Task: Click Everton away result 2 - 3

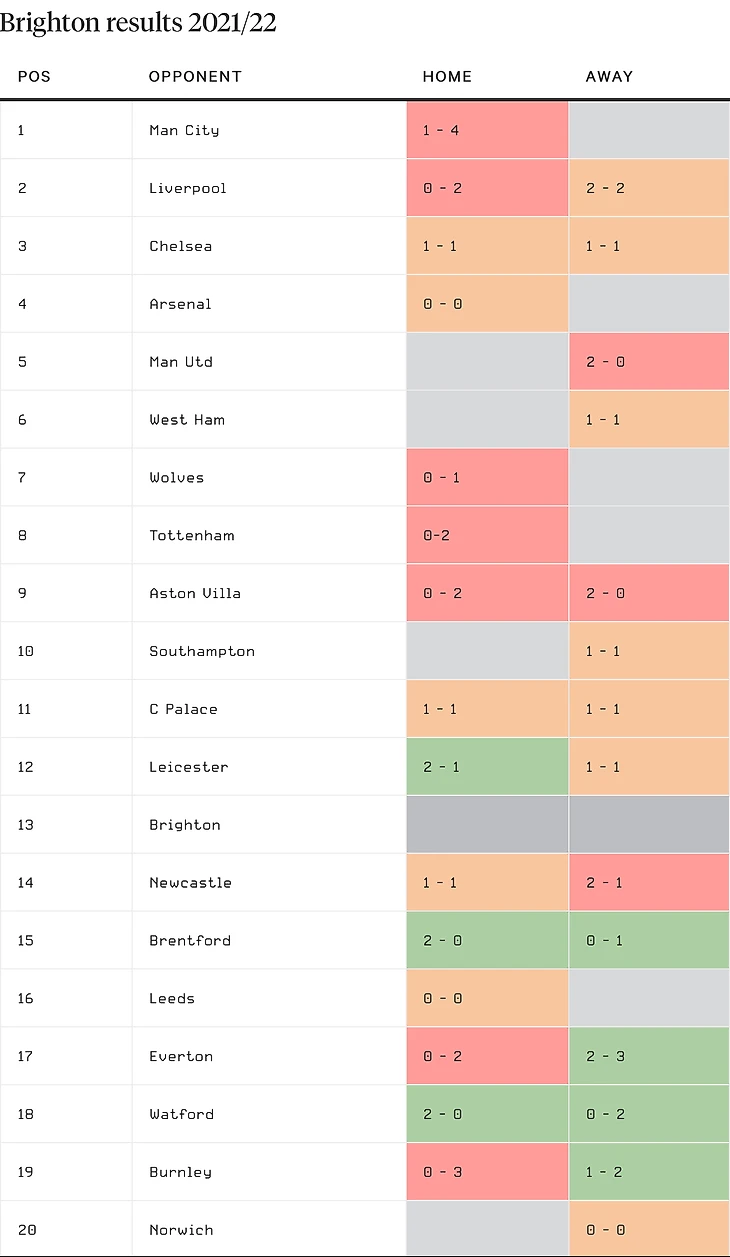Action: click(x=605, y=1056)
